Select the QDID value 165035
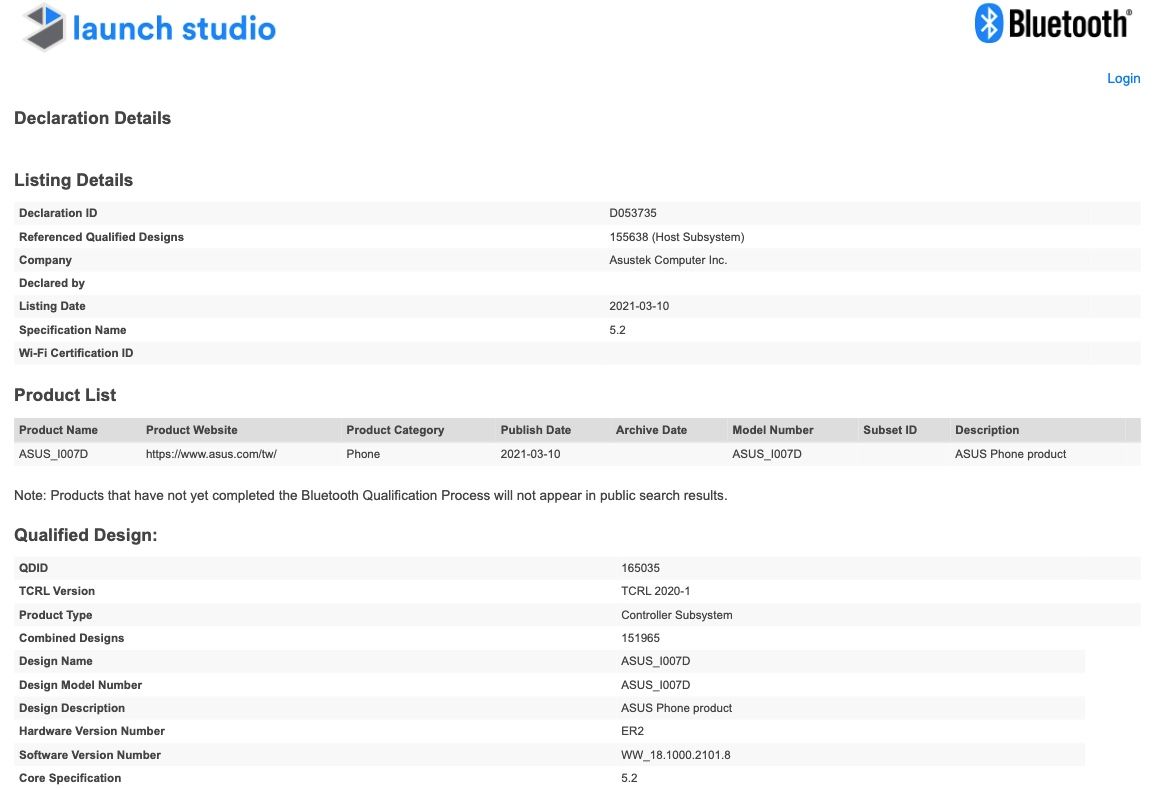The height and width of the screenshot is (788, 1154). pos(640,568)
